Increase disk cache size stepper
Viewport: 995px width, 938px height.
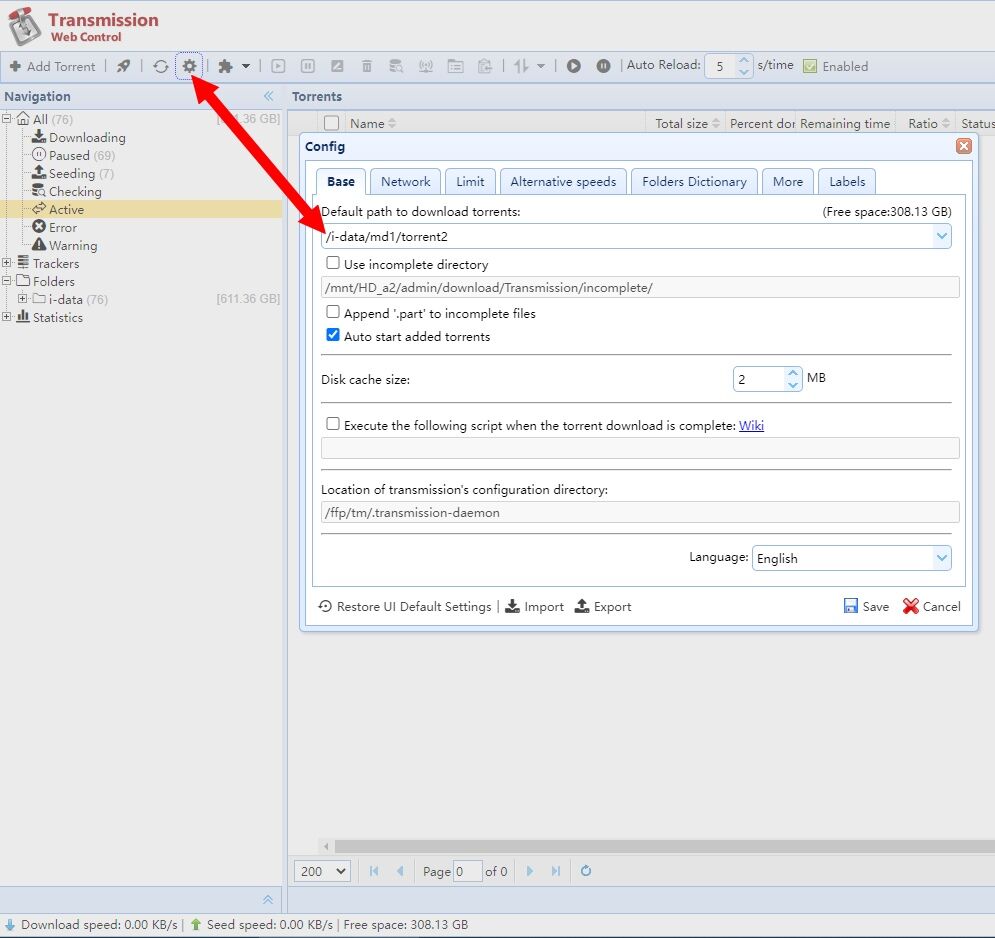point(793,373)
